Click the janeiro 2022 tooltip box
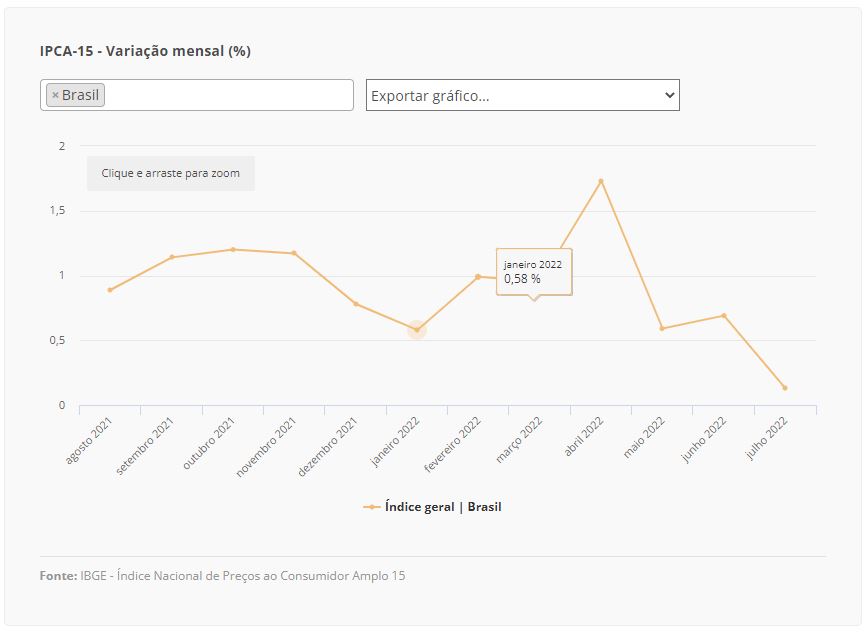 coord(534,272)
